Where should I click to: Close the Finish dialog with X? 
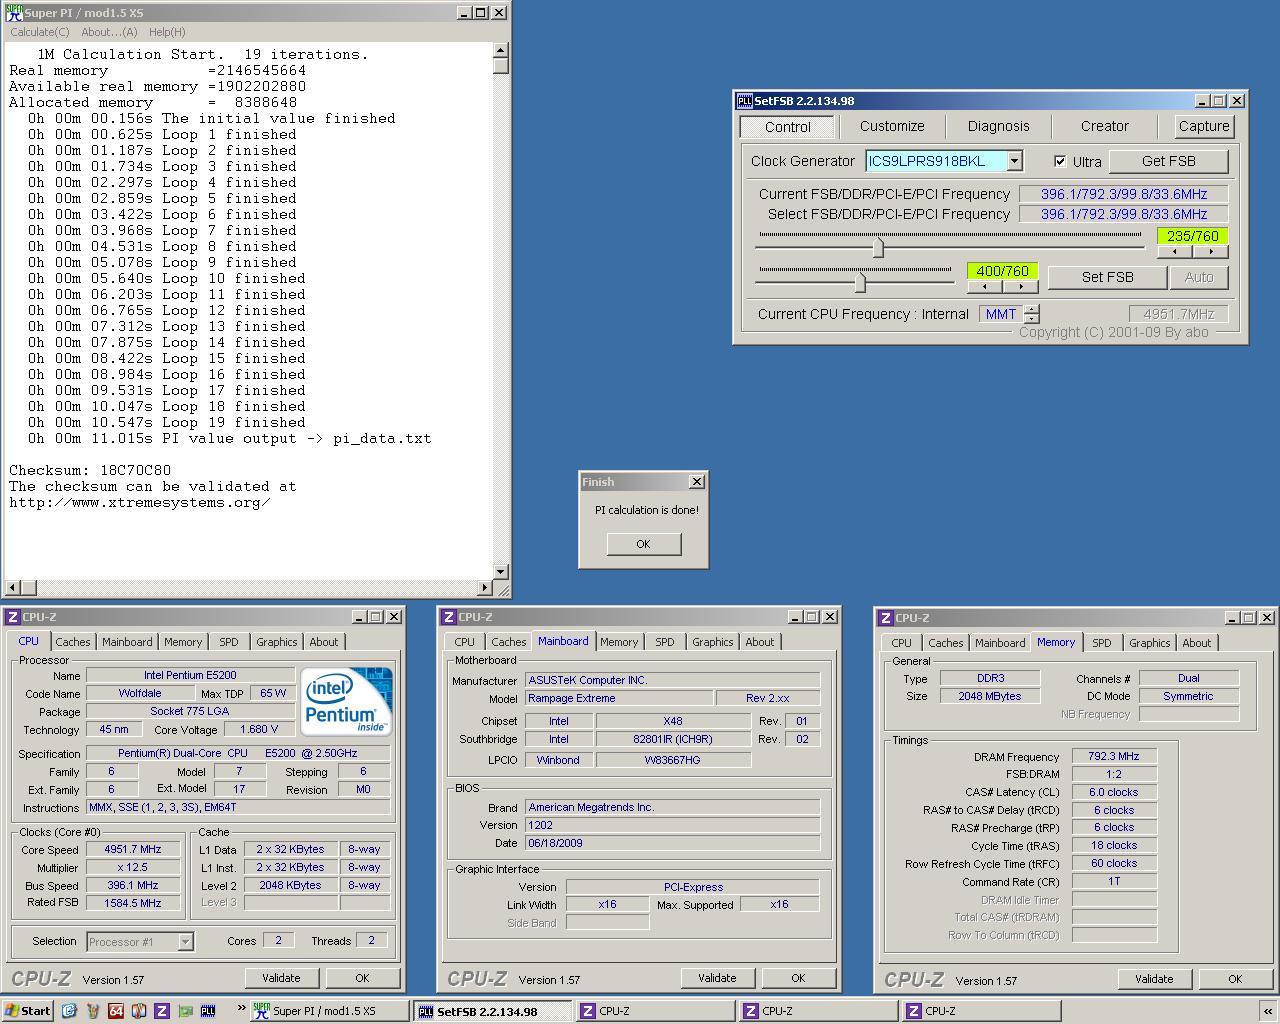point(697,482)
